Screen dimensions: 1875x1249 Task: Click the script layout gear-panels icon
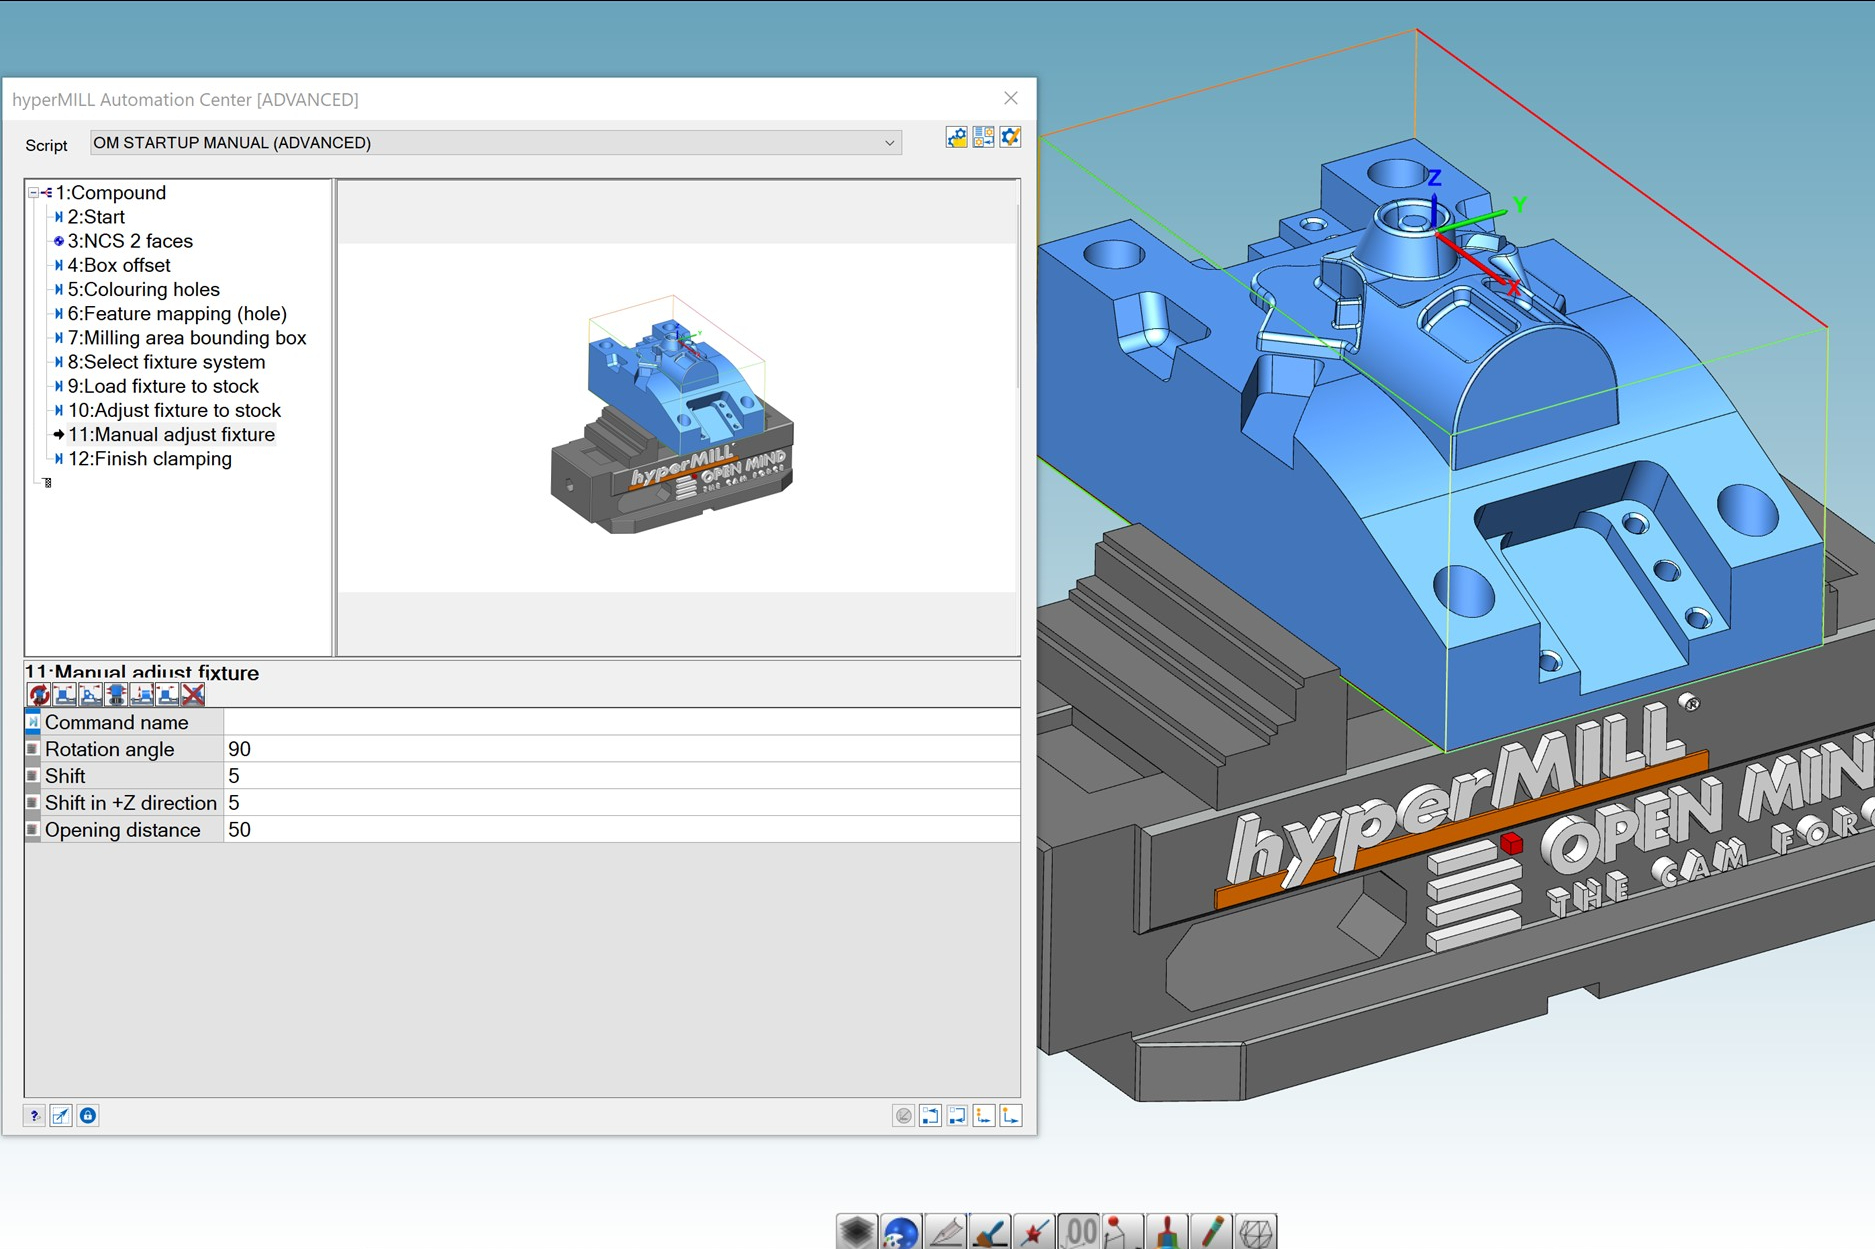coord(983,138)
